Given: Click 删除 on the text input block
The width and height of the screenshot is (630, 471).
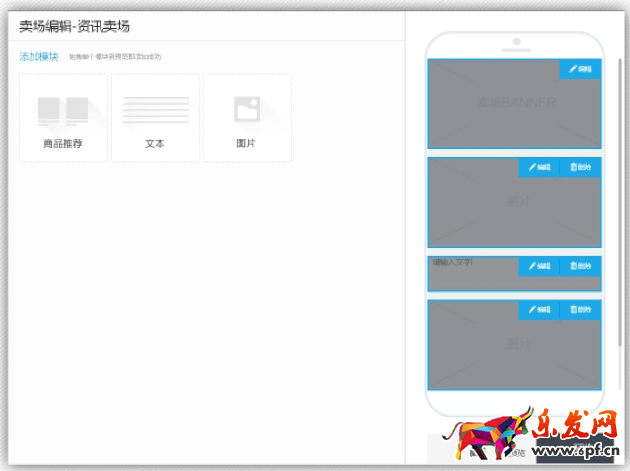Looking at the screenshot, I should click(580, 266).
